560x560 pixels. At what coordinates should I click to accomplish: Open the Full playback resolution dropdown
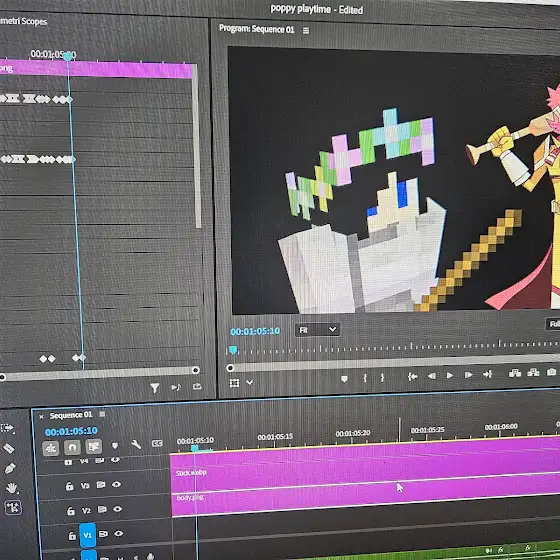pos(553,324)
